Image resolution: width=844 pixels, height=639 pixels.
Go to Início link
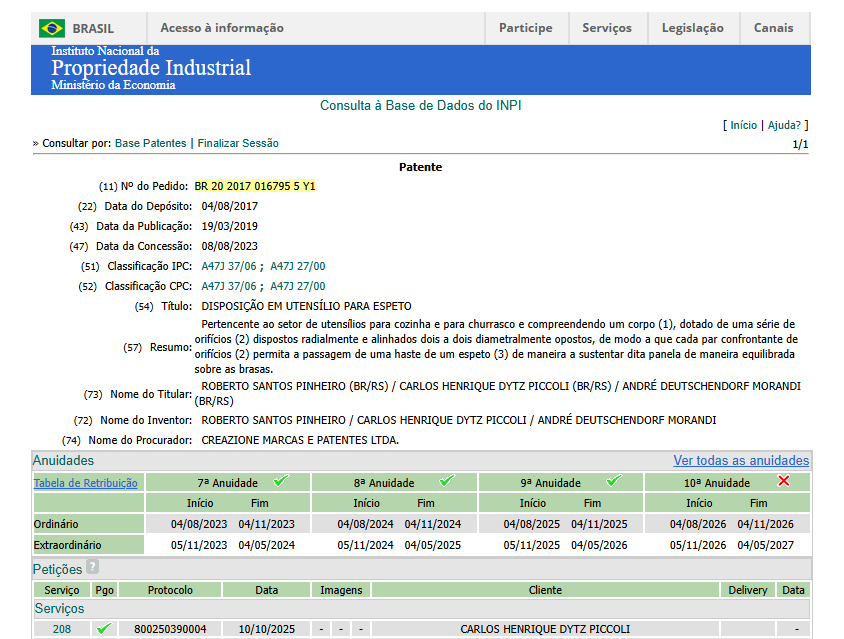743,125
